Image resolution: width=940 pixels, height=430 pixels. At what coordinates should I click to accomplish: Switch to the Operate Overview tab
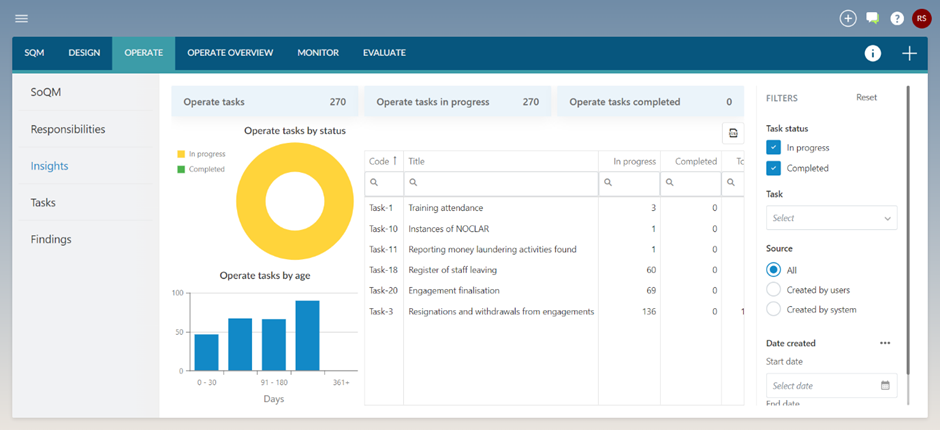click(x=230, y=53)
